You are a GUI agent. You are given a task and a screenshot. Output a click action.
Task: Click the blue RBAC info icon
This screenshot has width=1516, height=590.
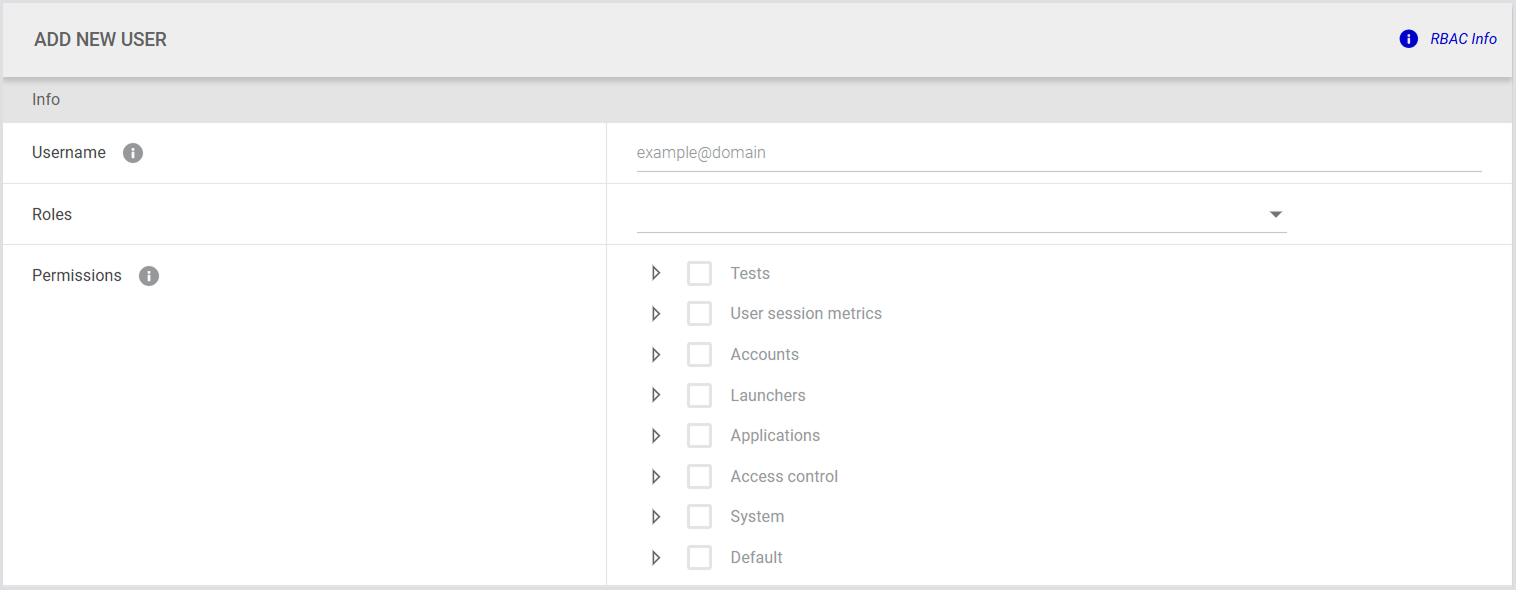1408,39
